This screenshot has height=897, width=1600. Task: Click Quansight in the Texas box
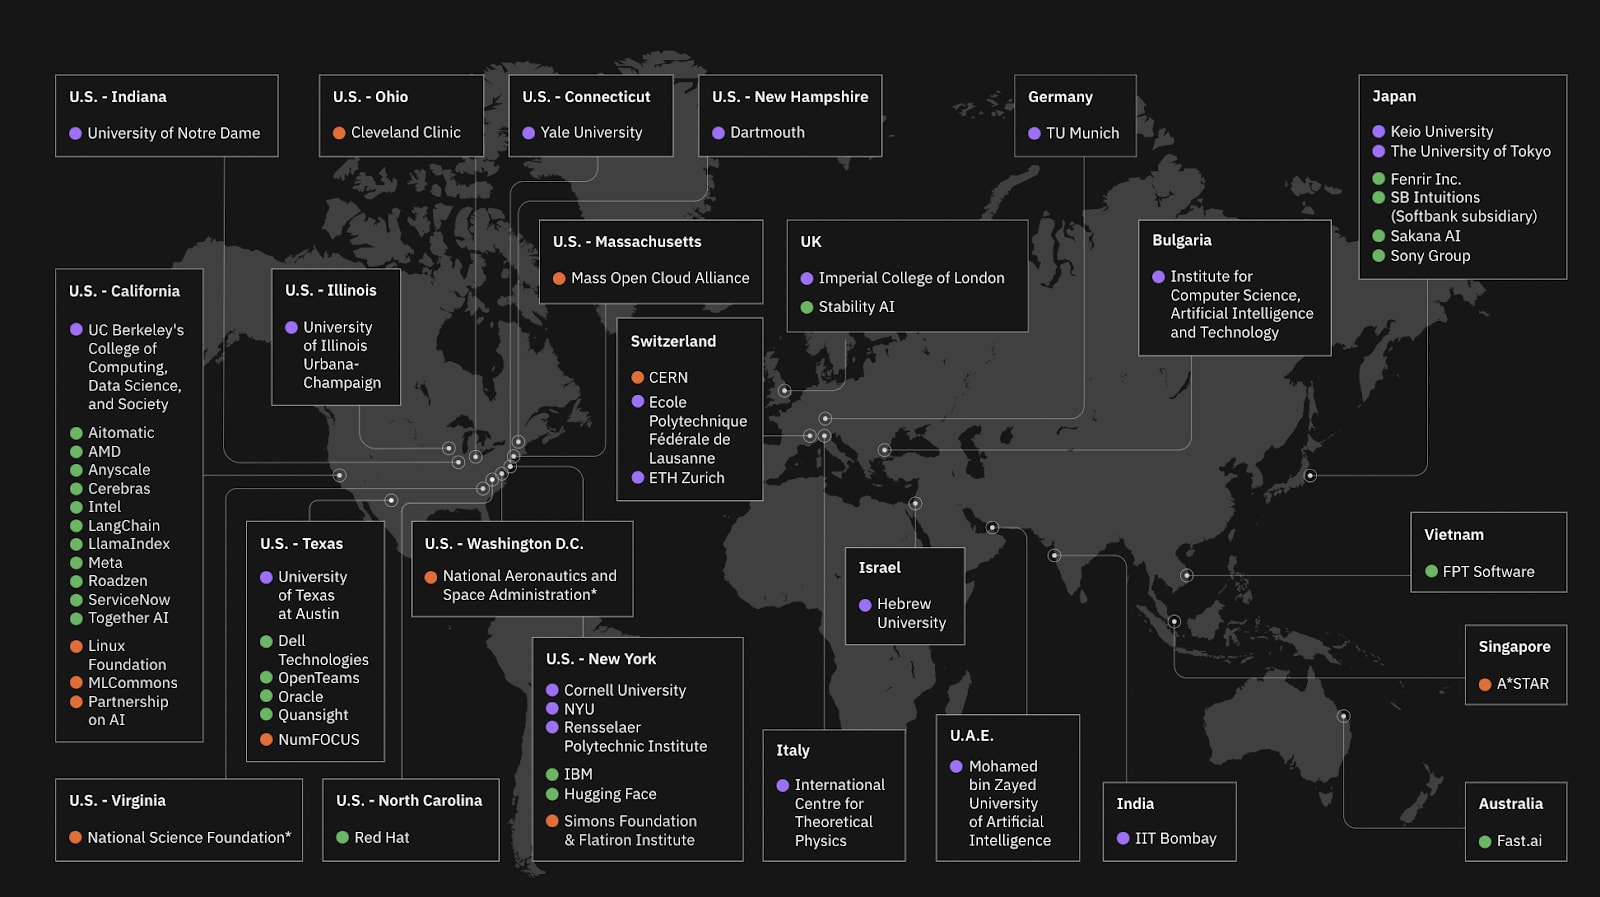click(304, 715)
